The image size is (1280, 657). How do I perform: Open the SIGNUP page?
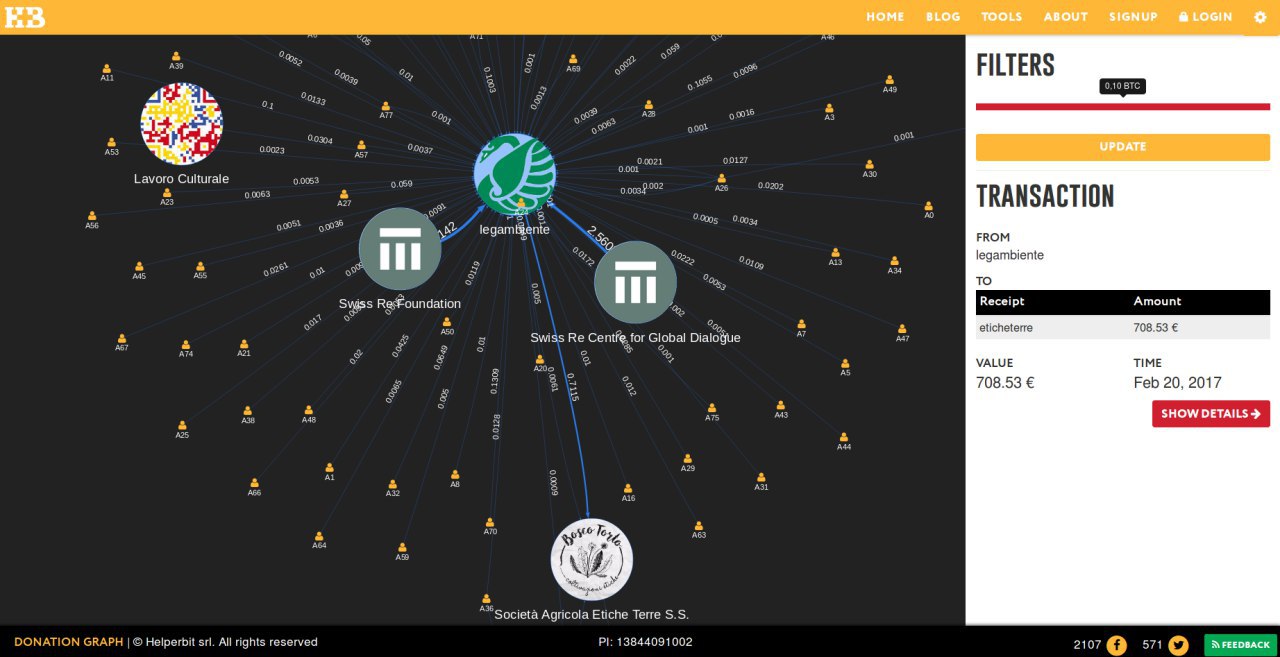[x=1133, y=17]
